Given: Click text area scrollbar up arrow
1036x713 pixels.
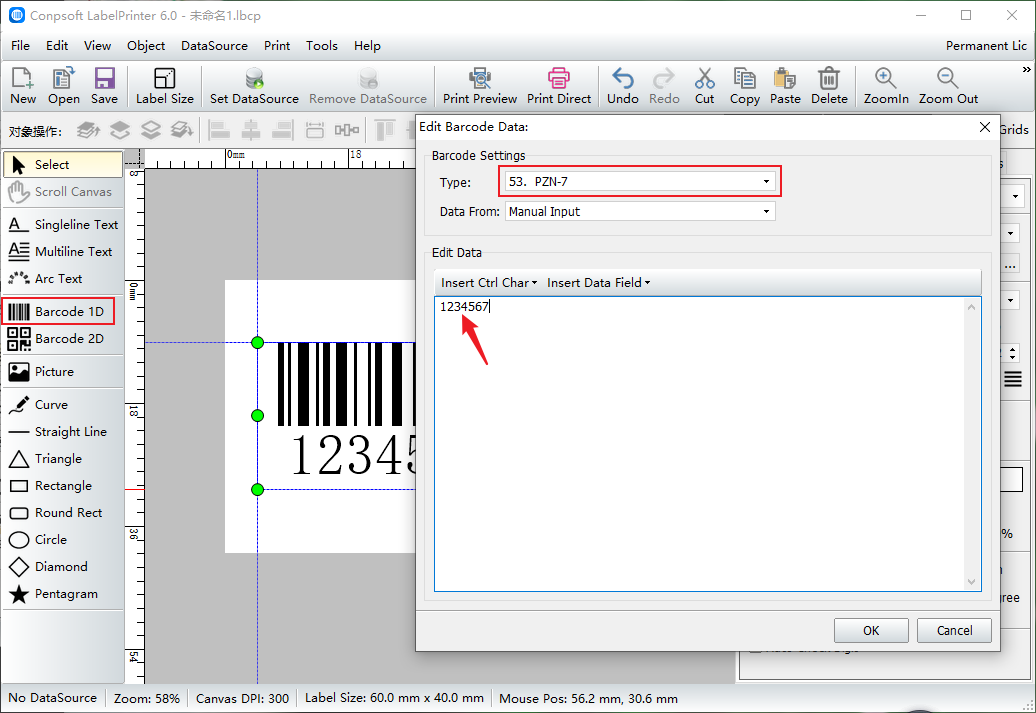Looking at the screenshot, I should pos(971,307).
